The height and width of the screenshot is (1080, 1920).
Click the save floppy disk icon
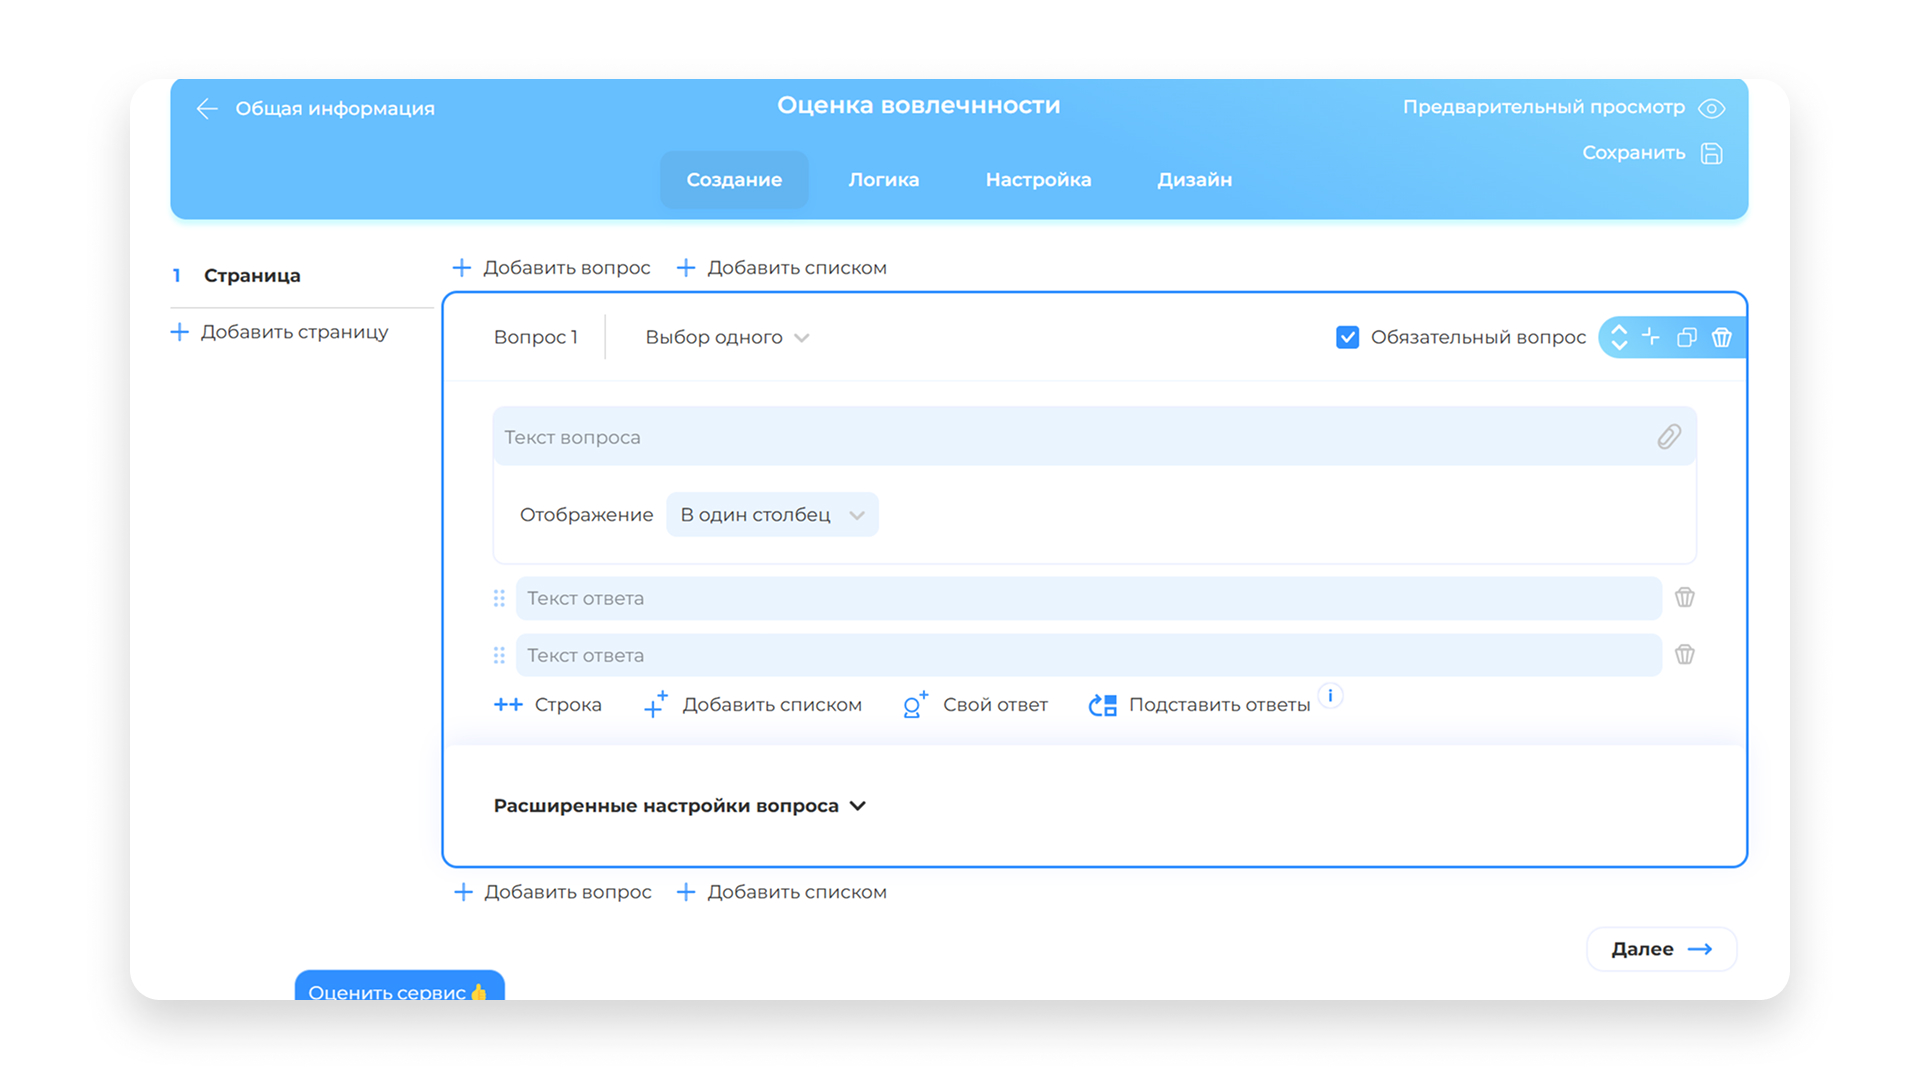pyautogui.click(x=1711, y=153)
